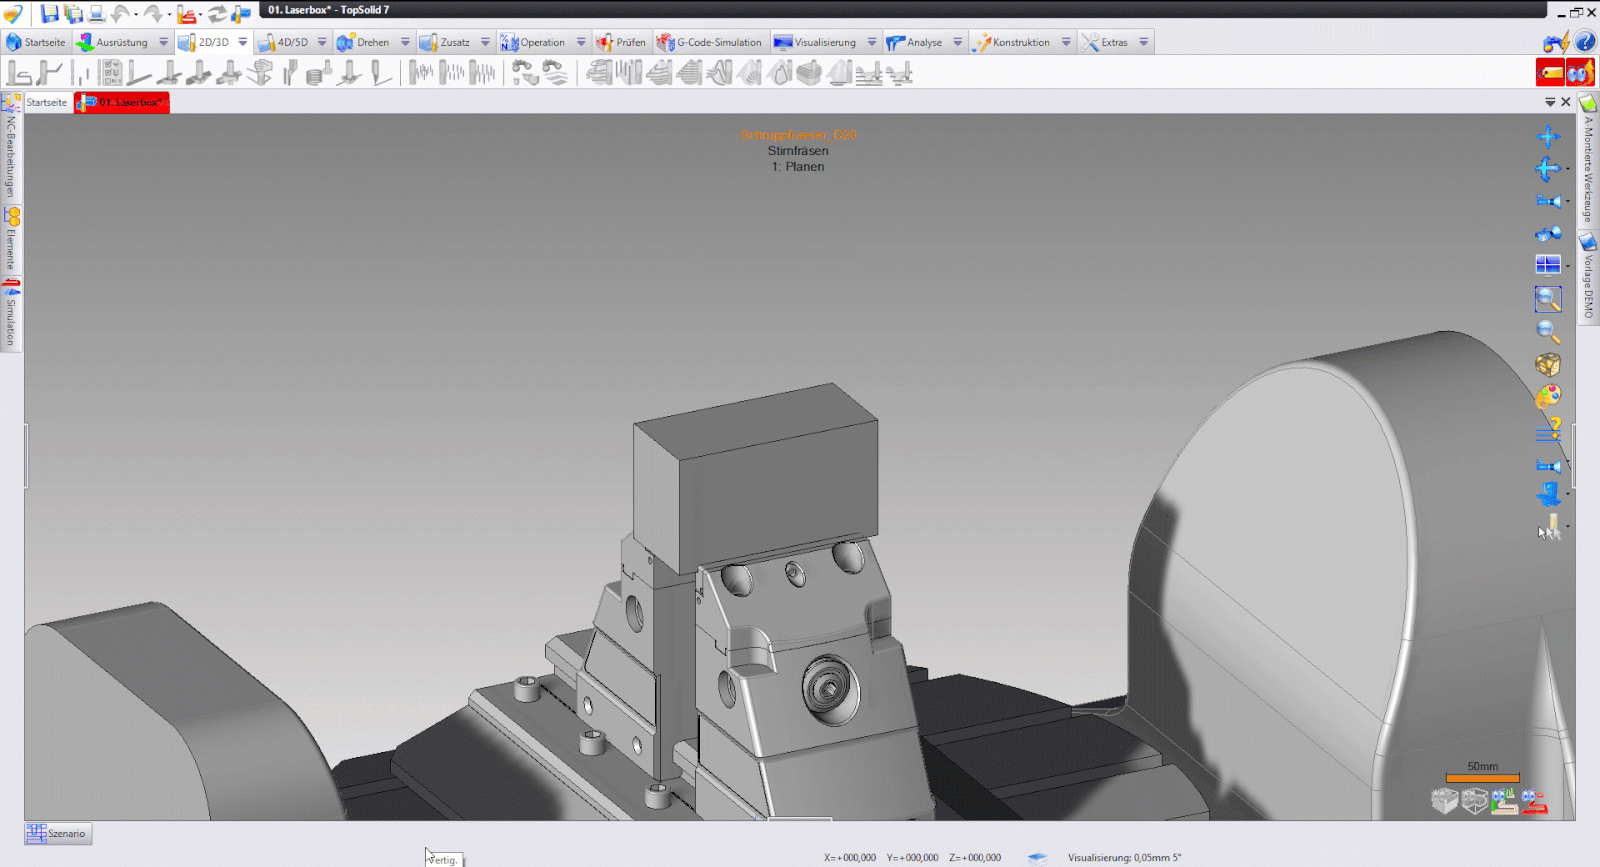Switch to the 01. Laserbox document tab
Screen dimensions: 1600x867
[x=122, y=102]
